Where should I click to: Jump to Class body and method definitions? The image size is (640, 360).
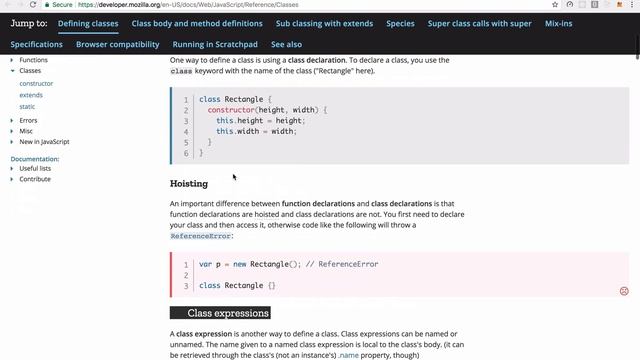coord(197,24)
